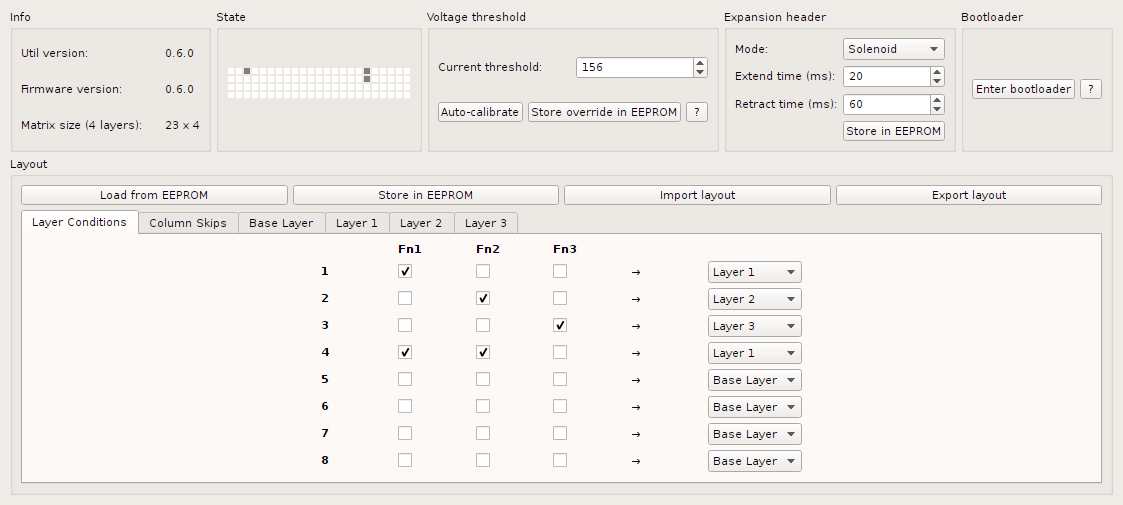
Task: Click the highlighted key in the State matrix
Action: pyautogui.click(x=247, y=71)
